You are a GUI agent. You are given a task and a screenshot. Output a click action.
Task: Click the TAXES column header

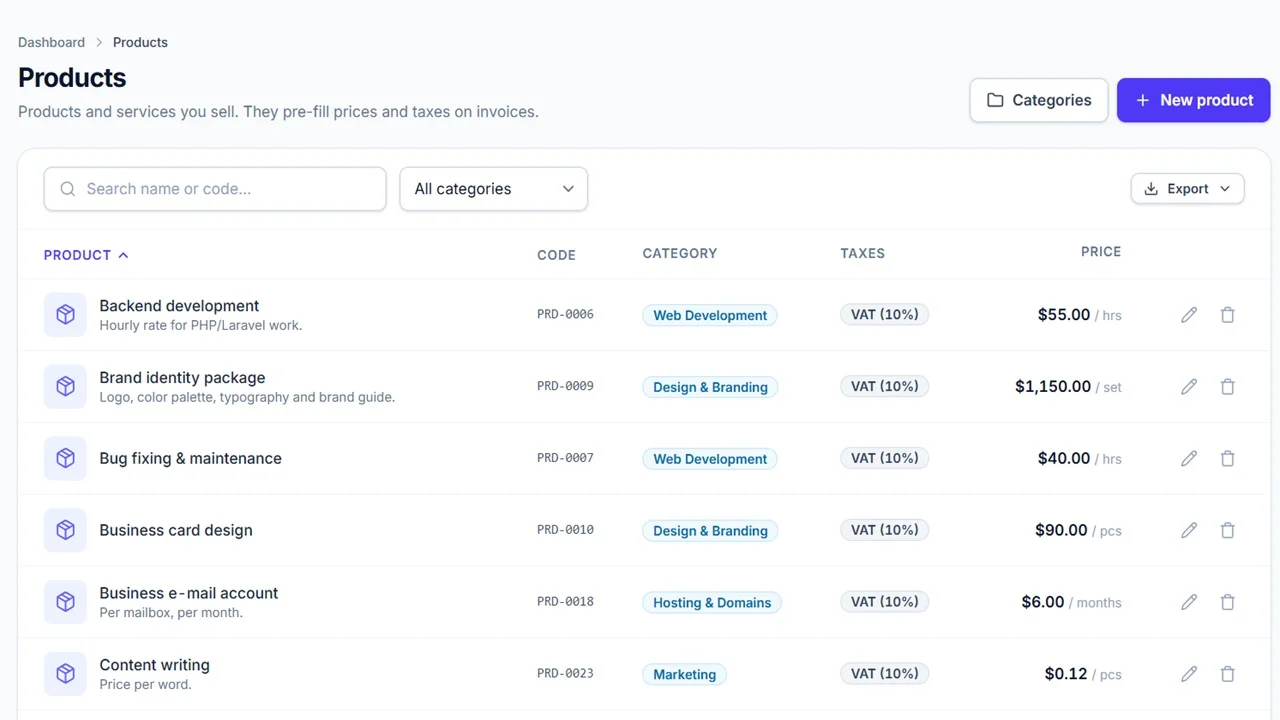(x=863, y=253)
